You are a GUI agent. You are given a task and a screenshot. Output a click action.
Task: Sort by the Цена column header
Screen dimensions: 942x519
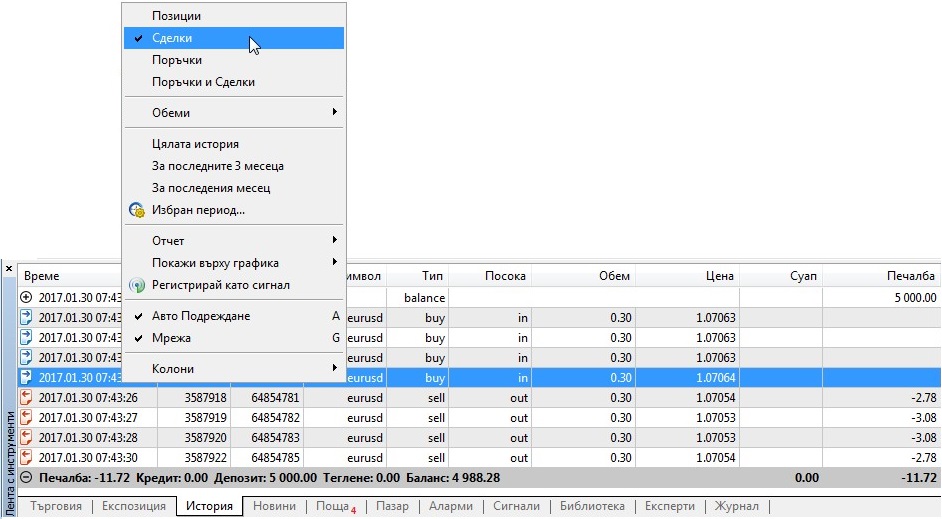[687, 276]
